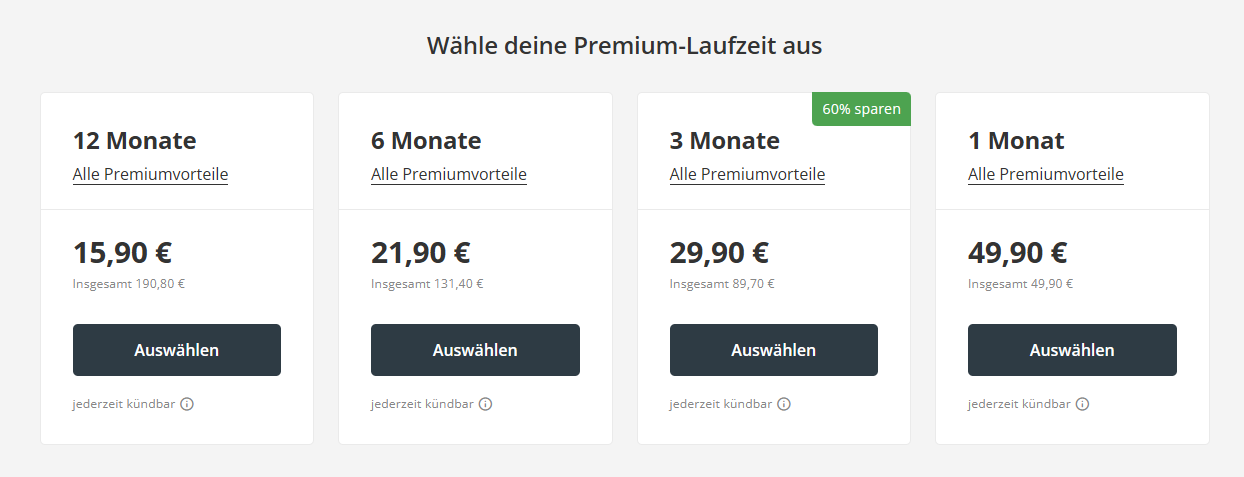This screenshot has height=477, width=1244.
Task: Click the green 60% sparen badge
Action: point(861,109)
